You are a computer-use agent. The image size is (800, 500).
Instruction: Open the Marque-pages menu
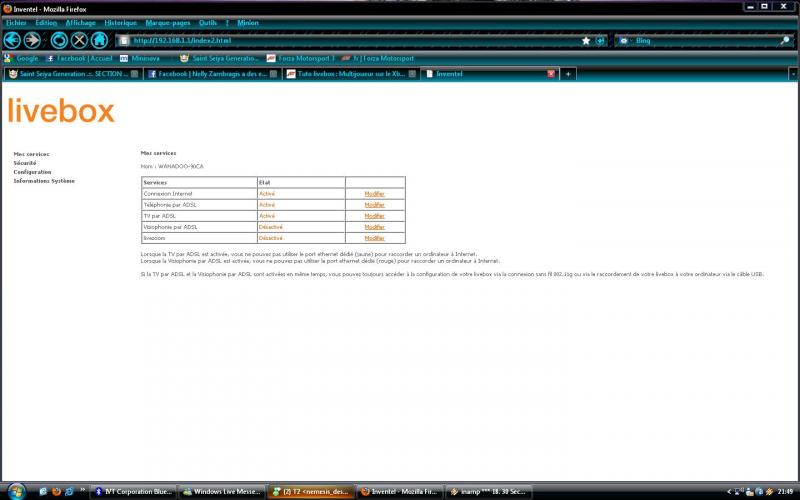(x=168, y=23)
